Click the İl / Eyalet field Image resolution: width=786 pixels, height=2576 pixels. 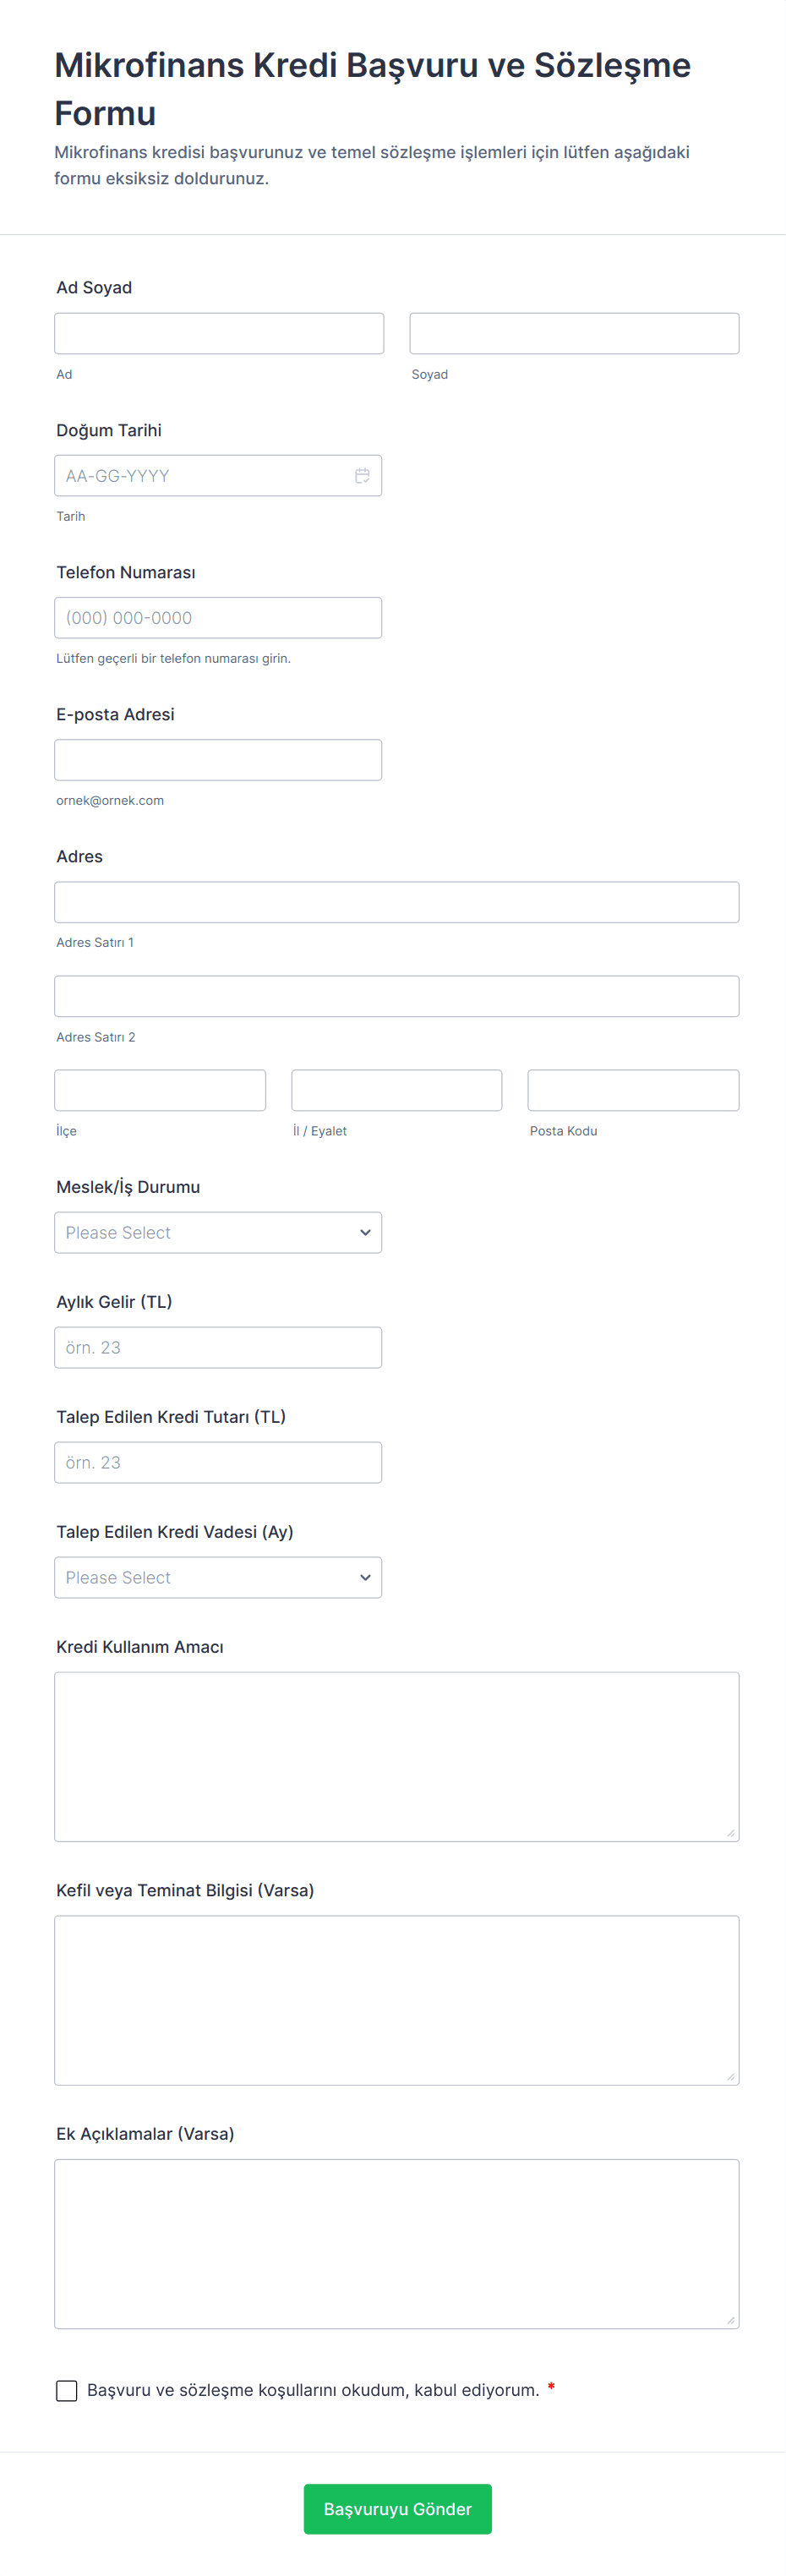(397, 1091)
